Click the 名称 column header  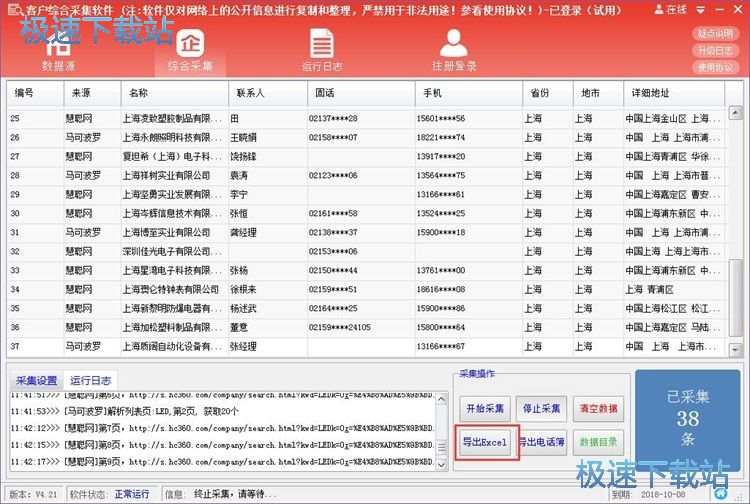click(x=175, y=93)
